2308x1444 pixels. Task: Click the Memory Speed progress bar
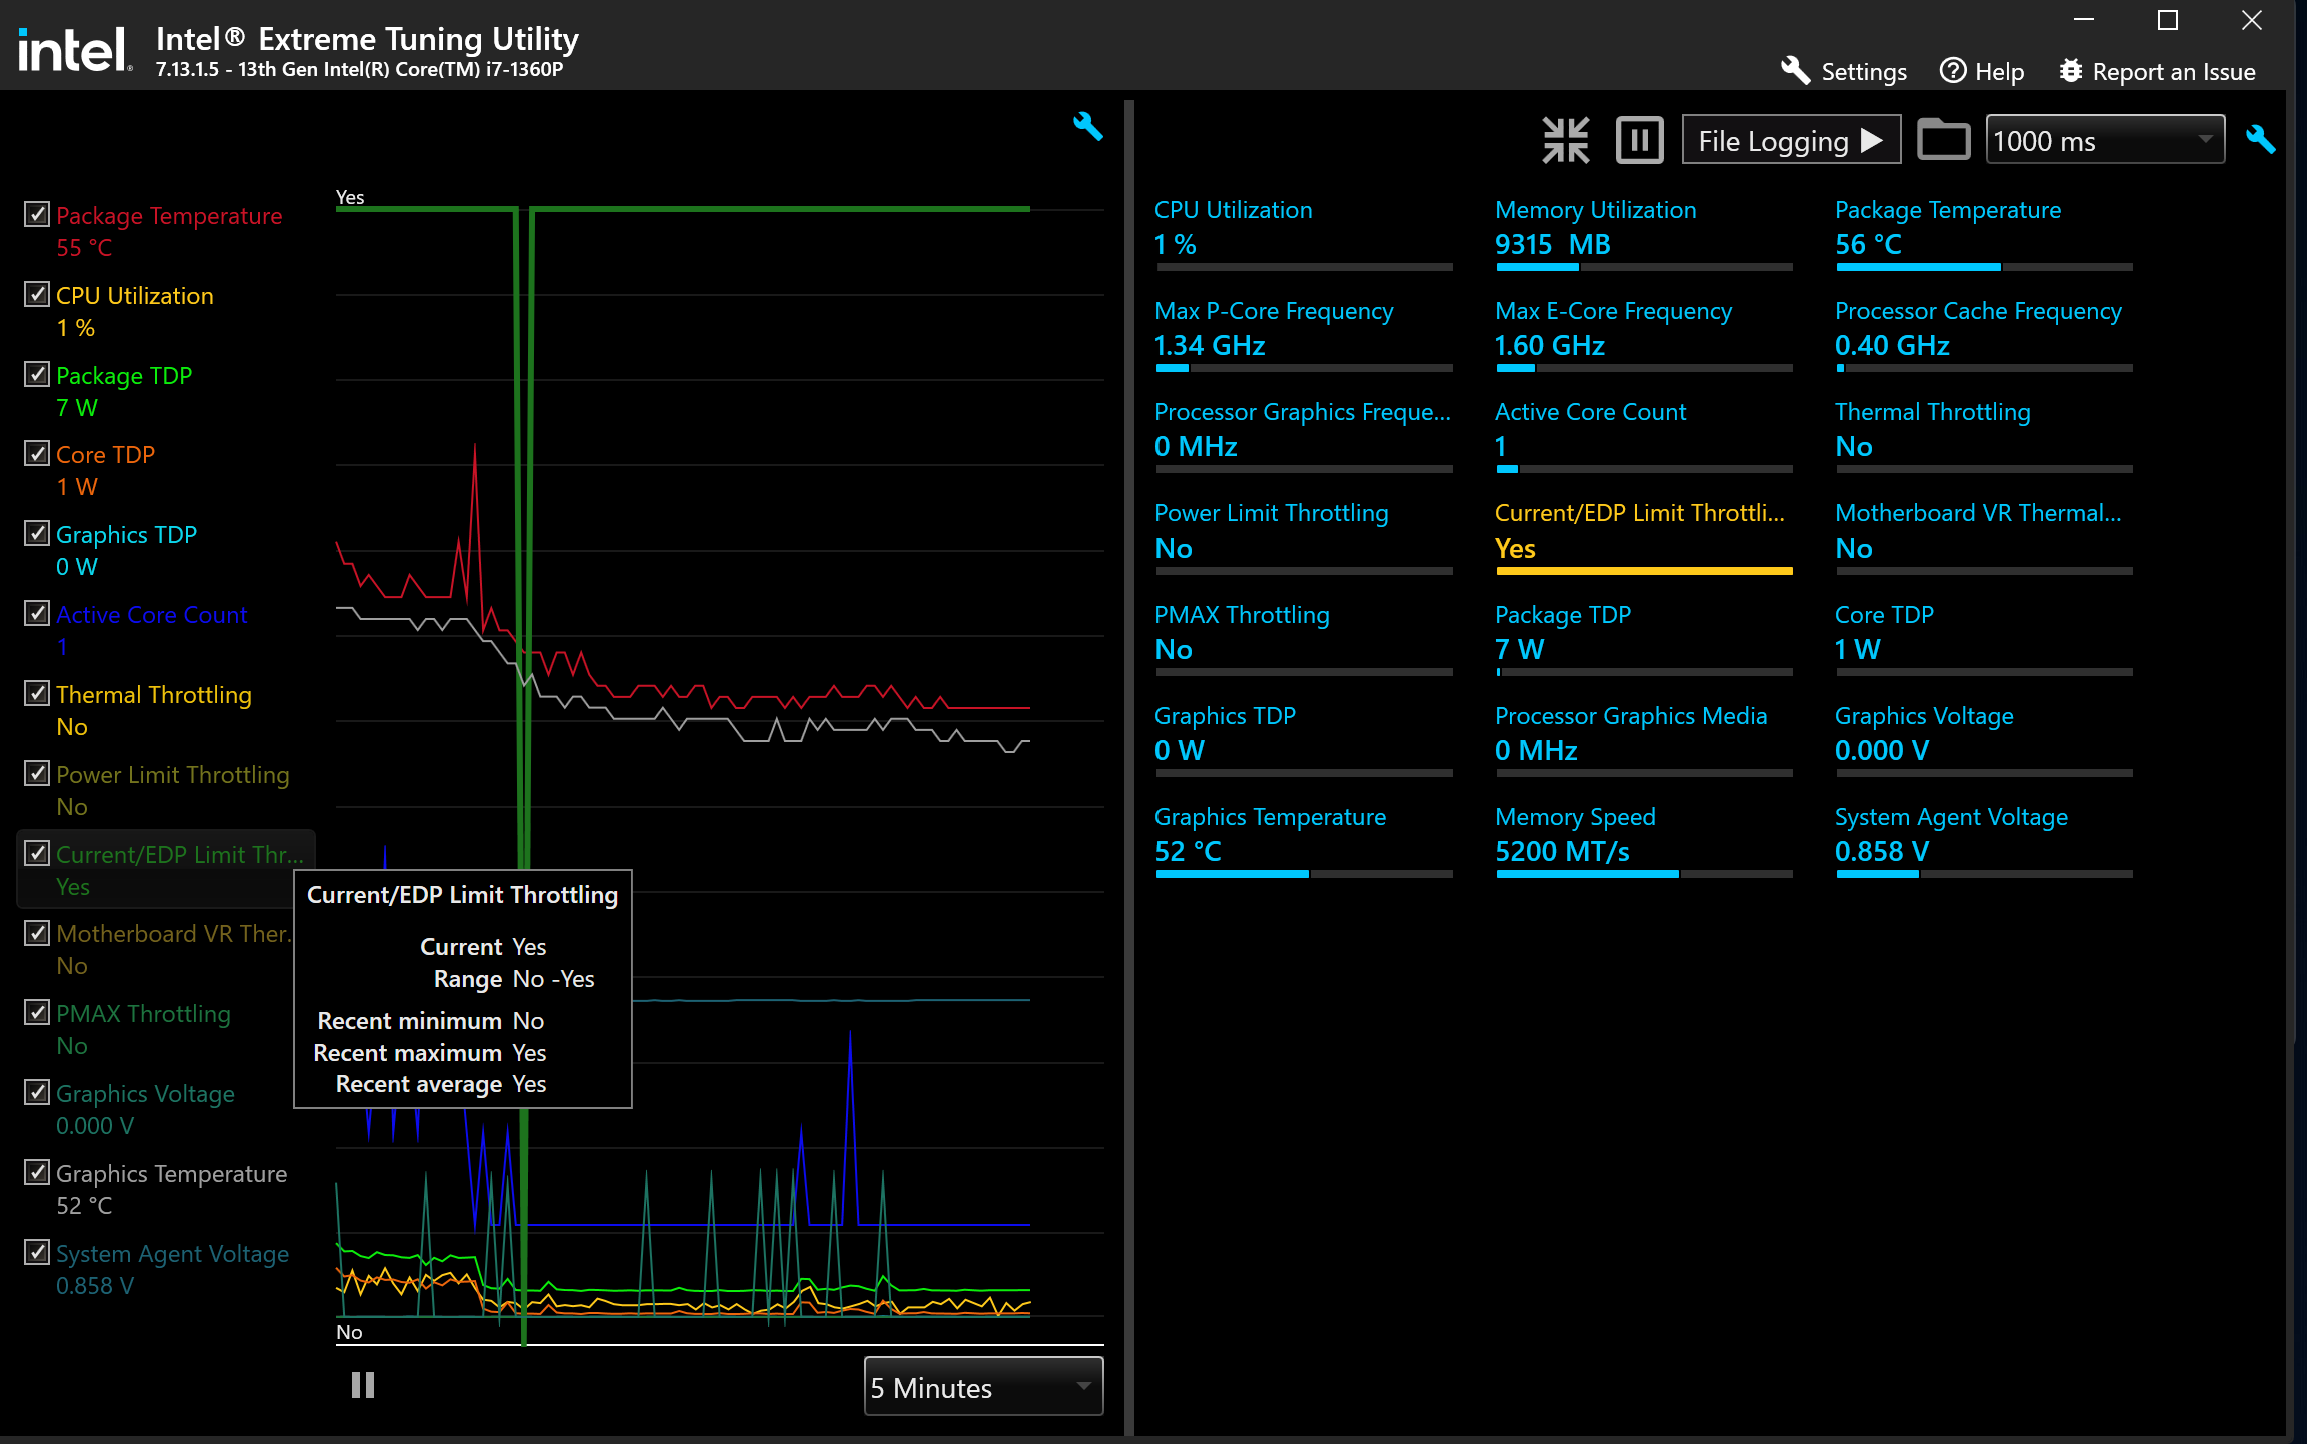tap(1644, 874)
